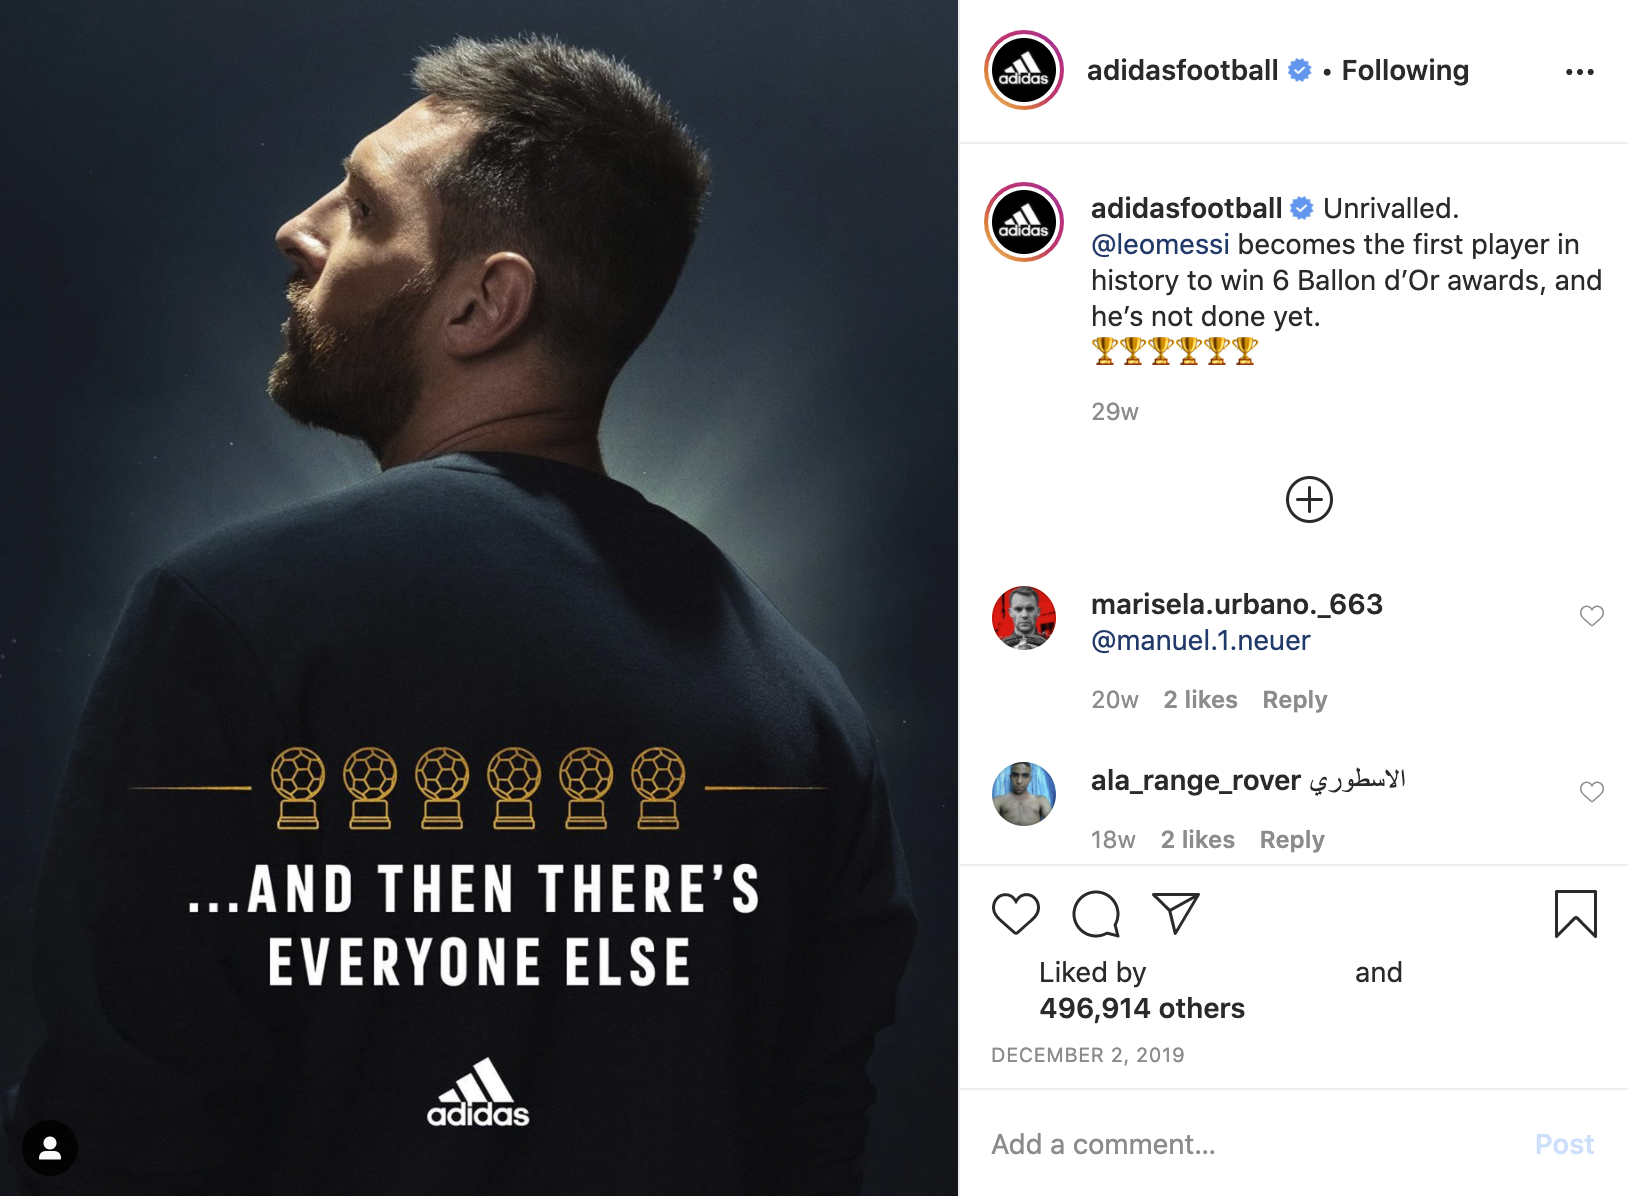View the list of 496,914 others
Screen dimensions: 1628x1196
(1142, 1008)
